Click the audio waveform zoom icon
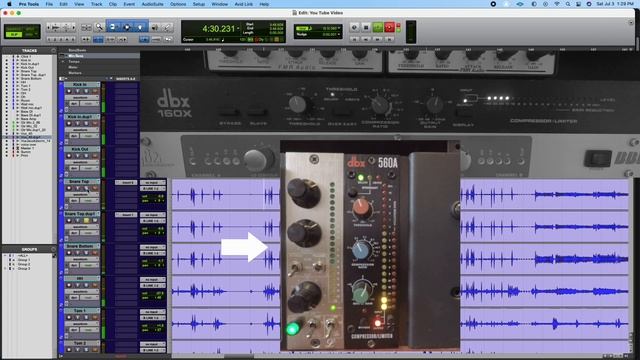 point(56,27)
